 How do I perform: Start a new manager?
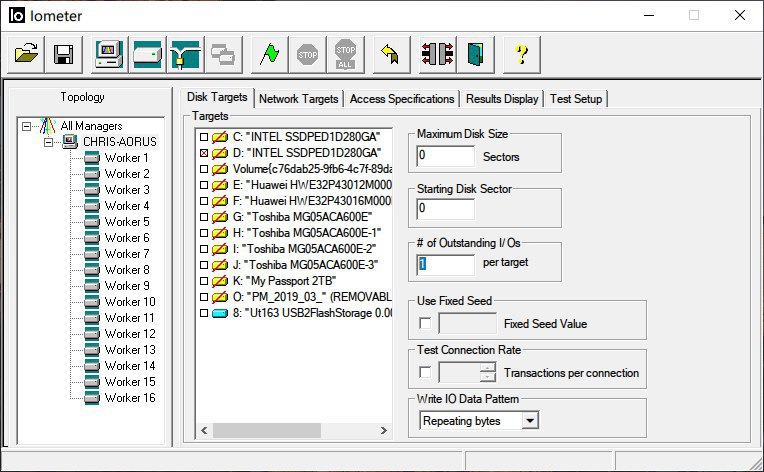110,54
